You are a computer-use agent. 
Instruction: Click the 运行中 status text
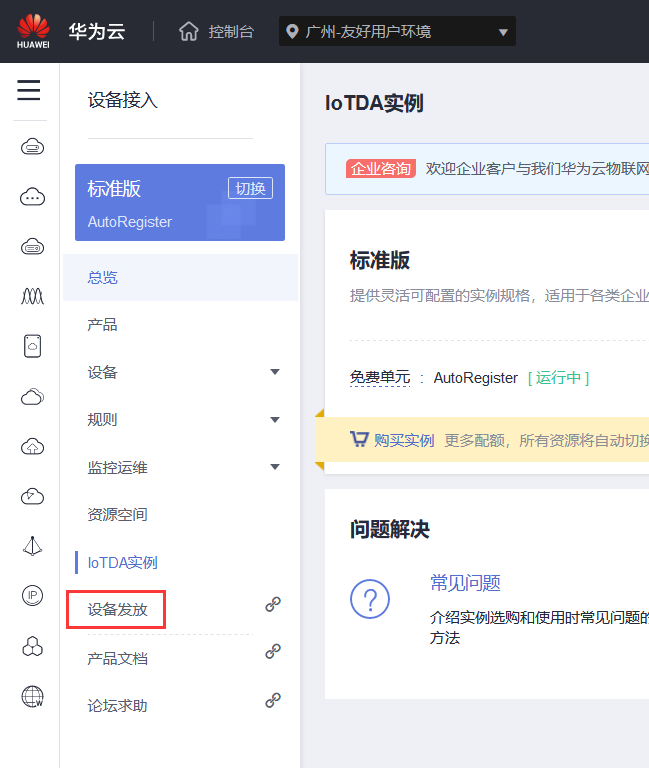click(558, 378)
